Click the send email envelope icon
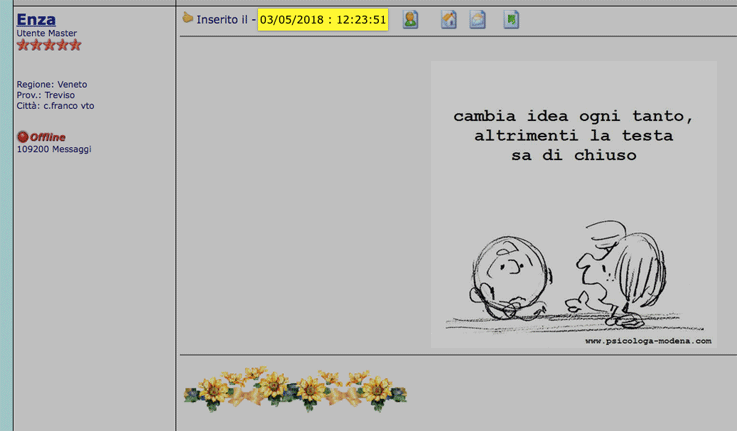The height and width of the screenshot is (431, 737). click(478, 20)
